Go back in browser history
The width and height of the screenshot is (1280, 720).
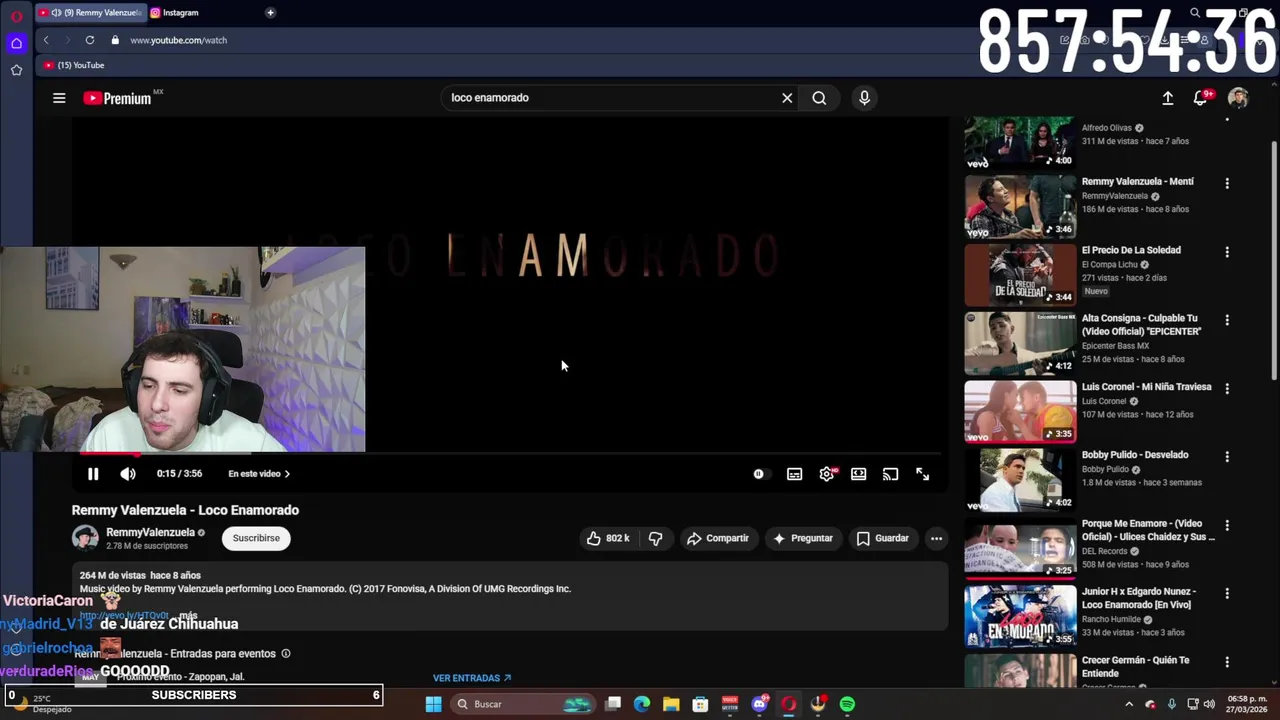tap(46, 40)
